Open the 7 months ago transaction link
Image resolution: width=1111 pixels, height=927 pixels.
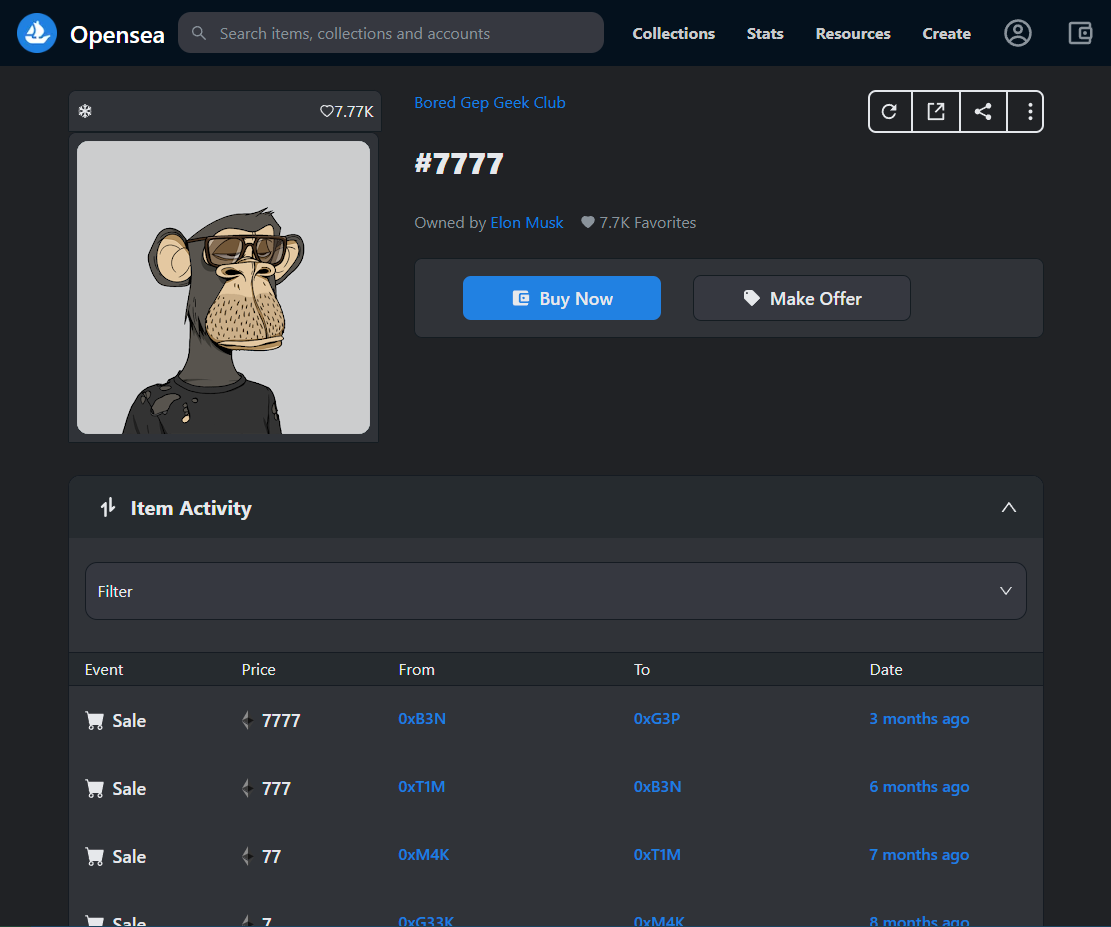[x=919, y=855]
